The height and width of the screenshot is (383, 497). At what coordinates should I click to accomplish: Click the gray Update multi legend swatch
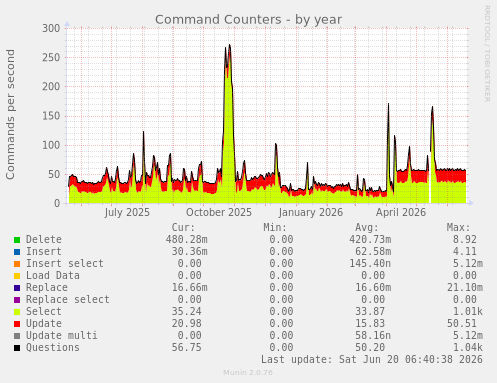point(17,336)
